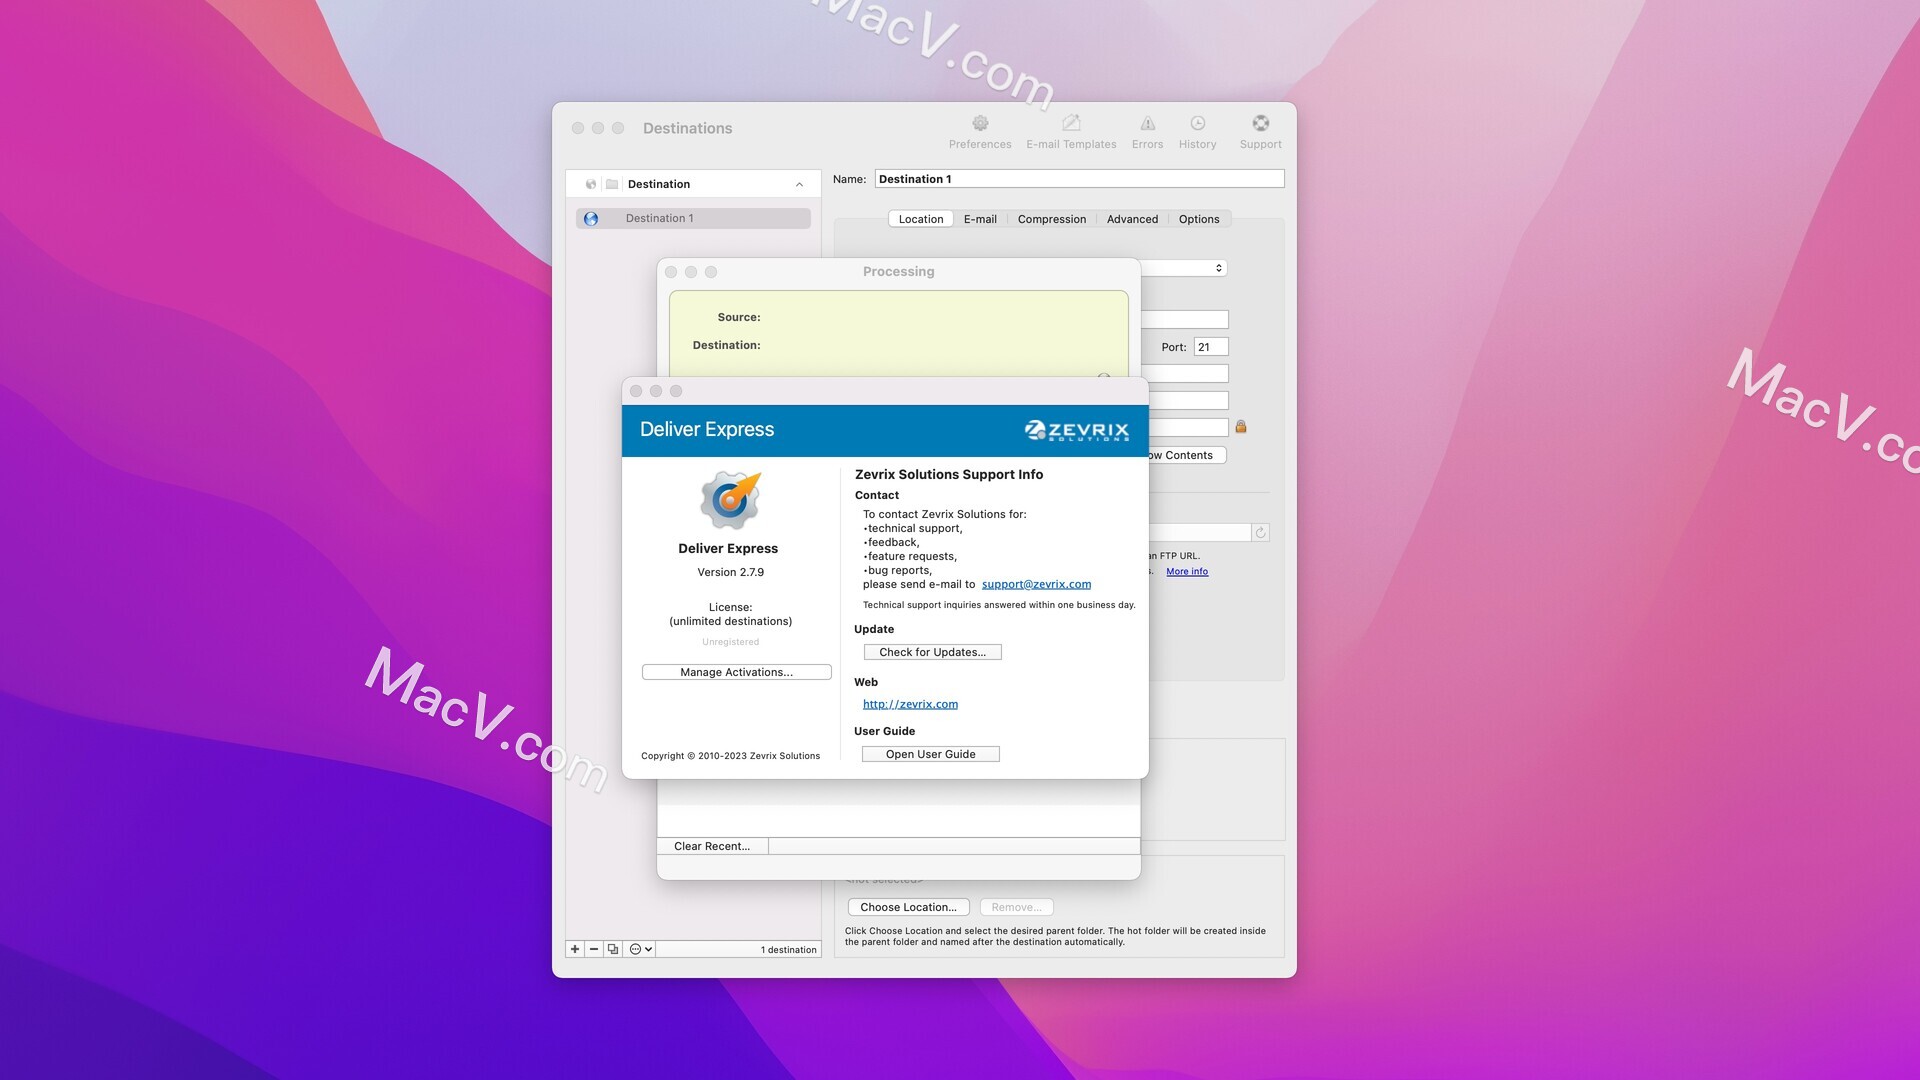
Task: Click Check for Updates button
Action: [x=932, y=652]
